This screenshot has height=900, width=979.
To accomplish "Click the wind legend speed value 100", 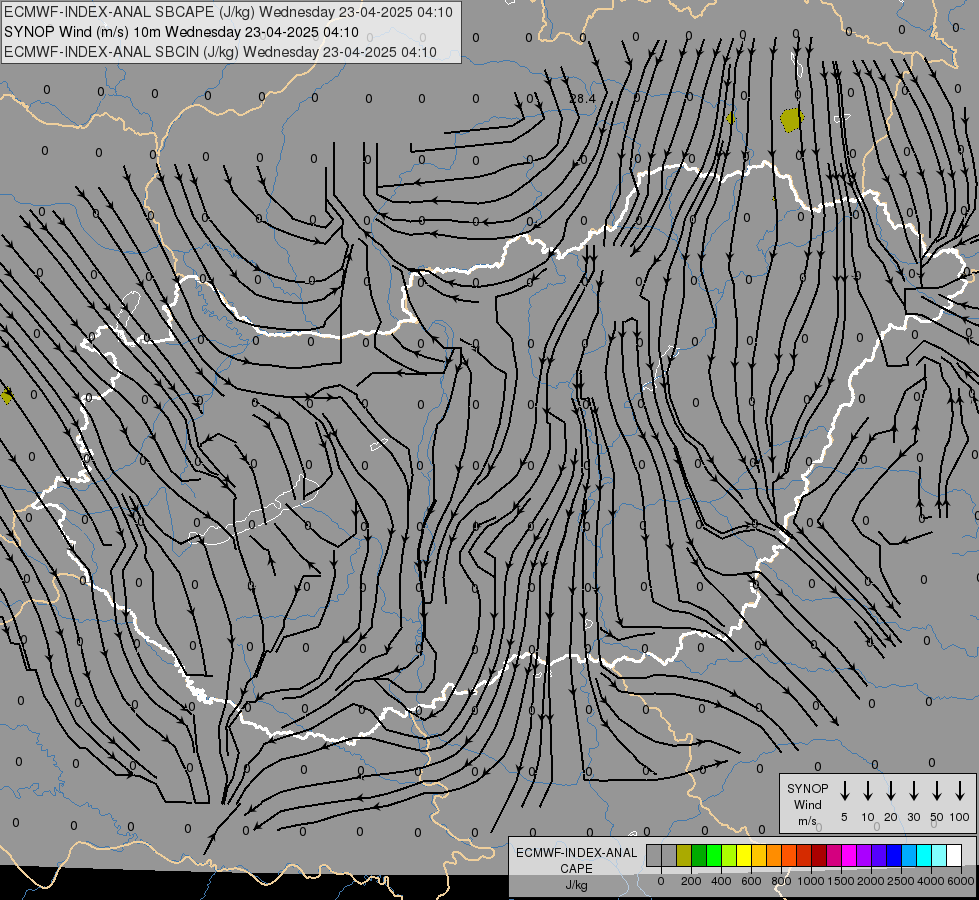I will [x=960, y=817].
